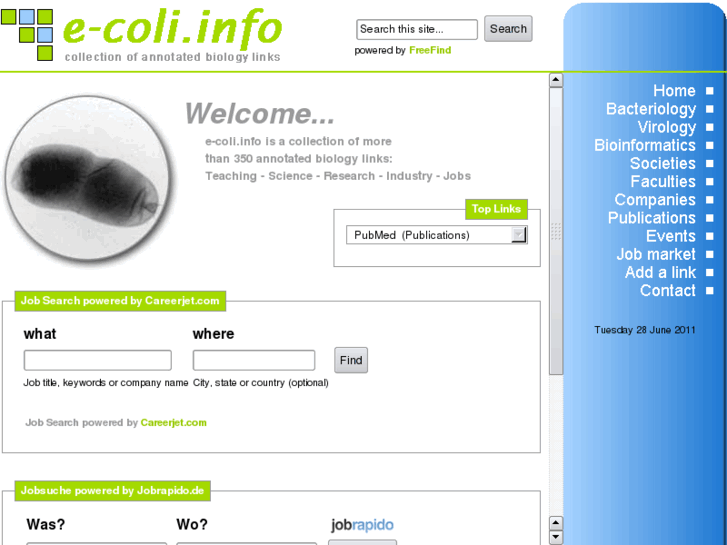Go to the Publications page
Screen dimensions: 727x545
[x=652, y=218]
